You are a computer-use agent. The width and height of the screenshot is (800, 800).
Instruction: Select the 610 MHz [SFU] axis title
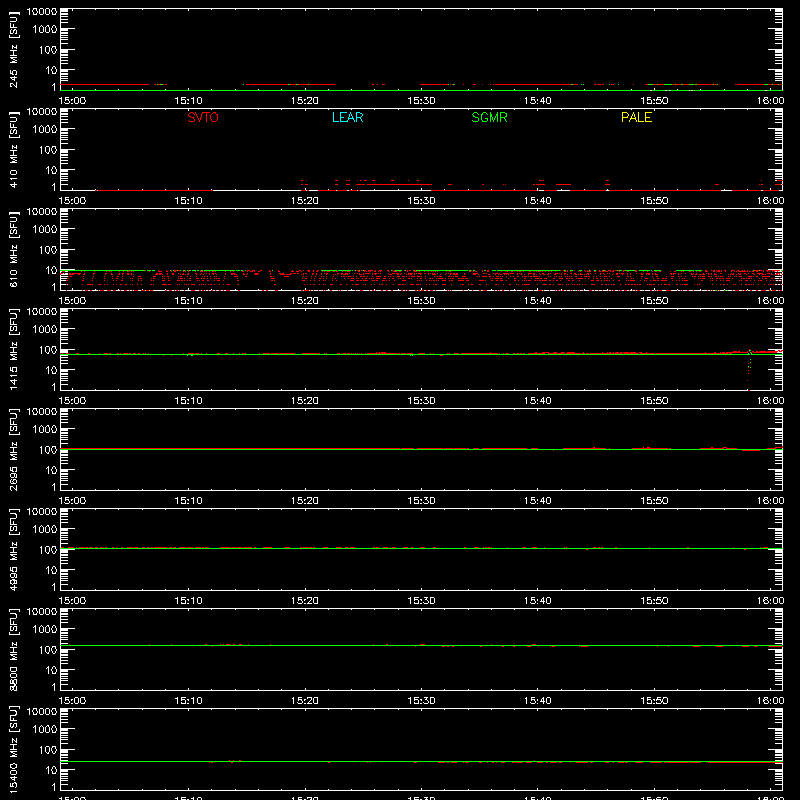point(13,250)
